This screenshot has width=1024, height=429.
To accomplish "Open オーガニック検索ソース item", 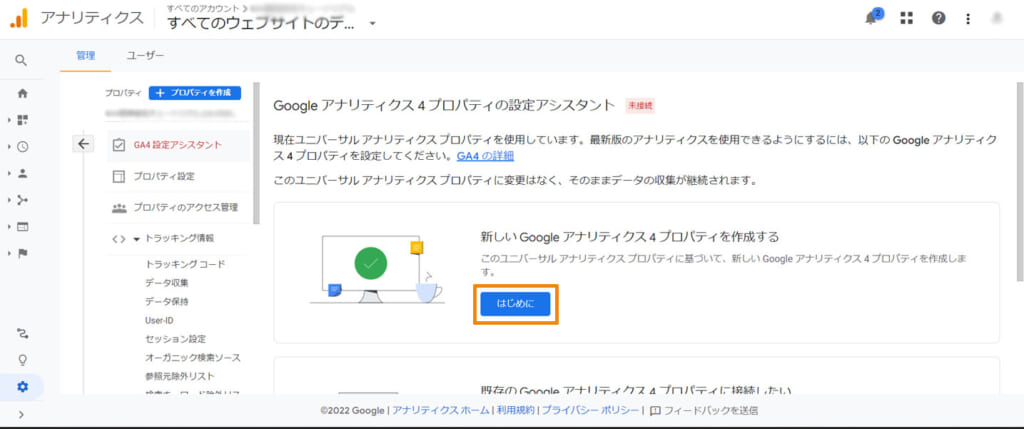I will pyautogui.click(x=193, y=358).
